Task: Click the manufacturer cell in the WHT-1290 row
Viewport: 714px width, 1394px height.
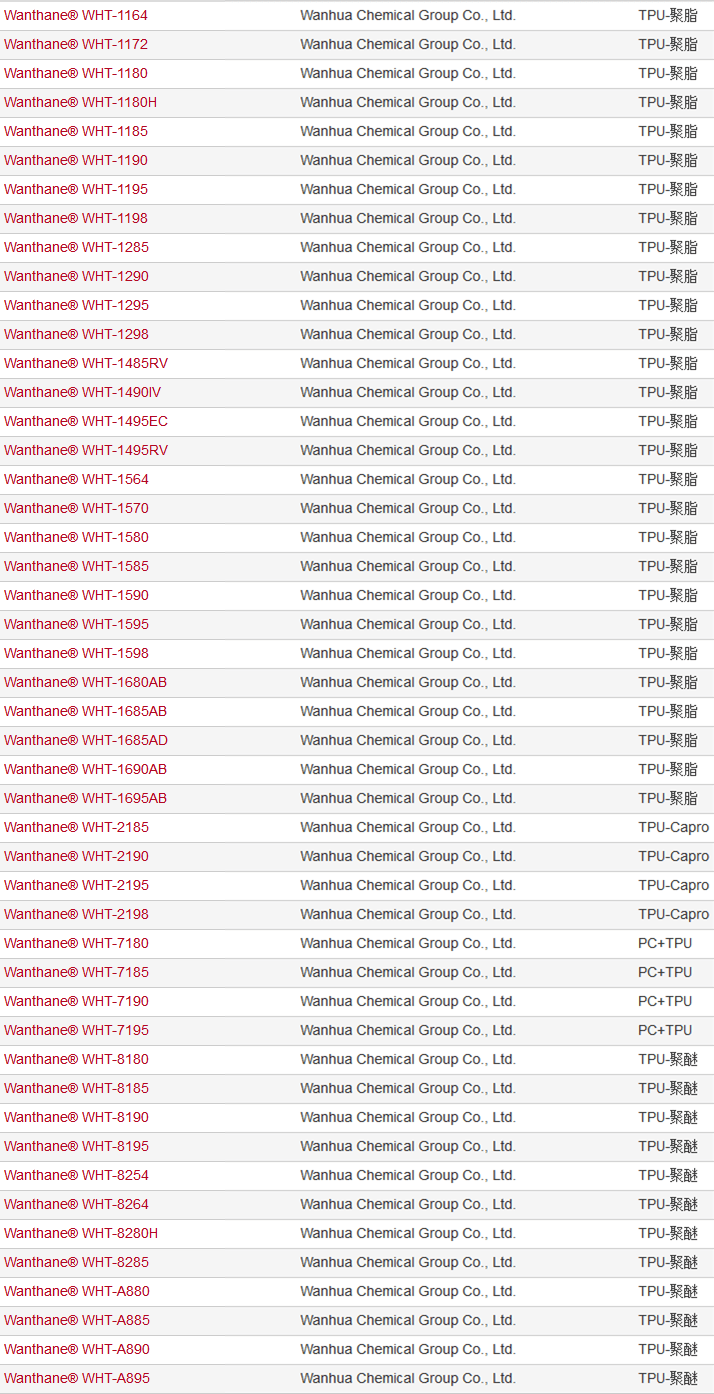Action: click(x=408, y=276)
